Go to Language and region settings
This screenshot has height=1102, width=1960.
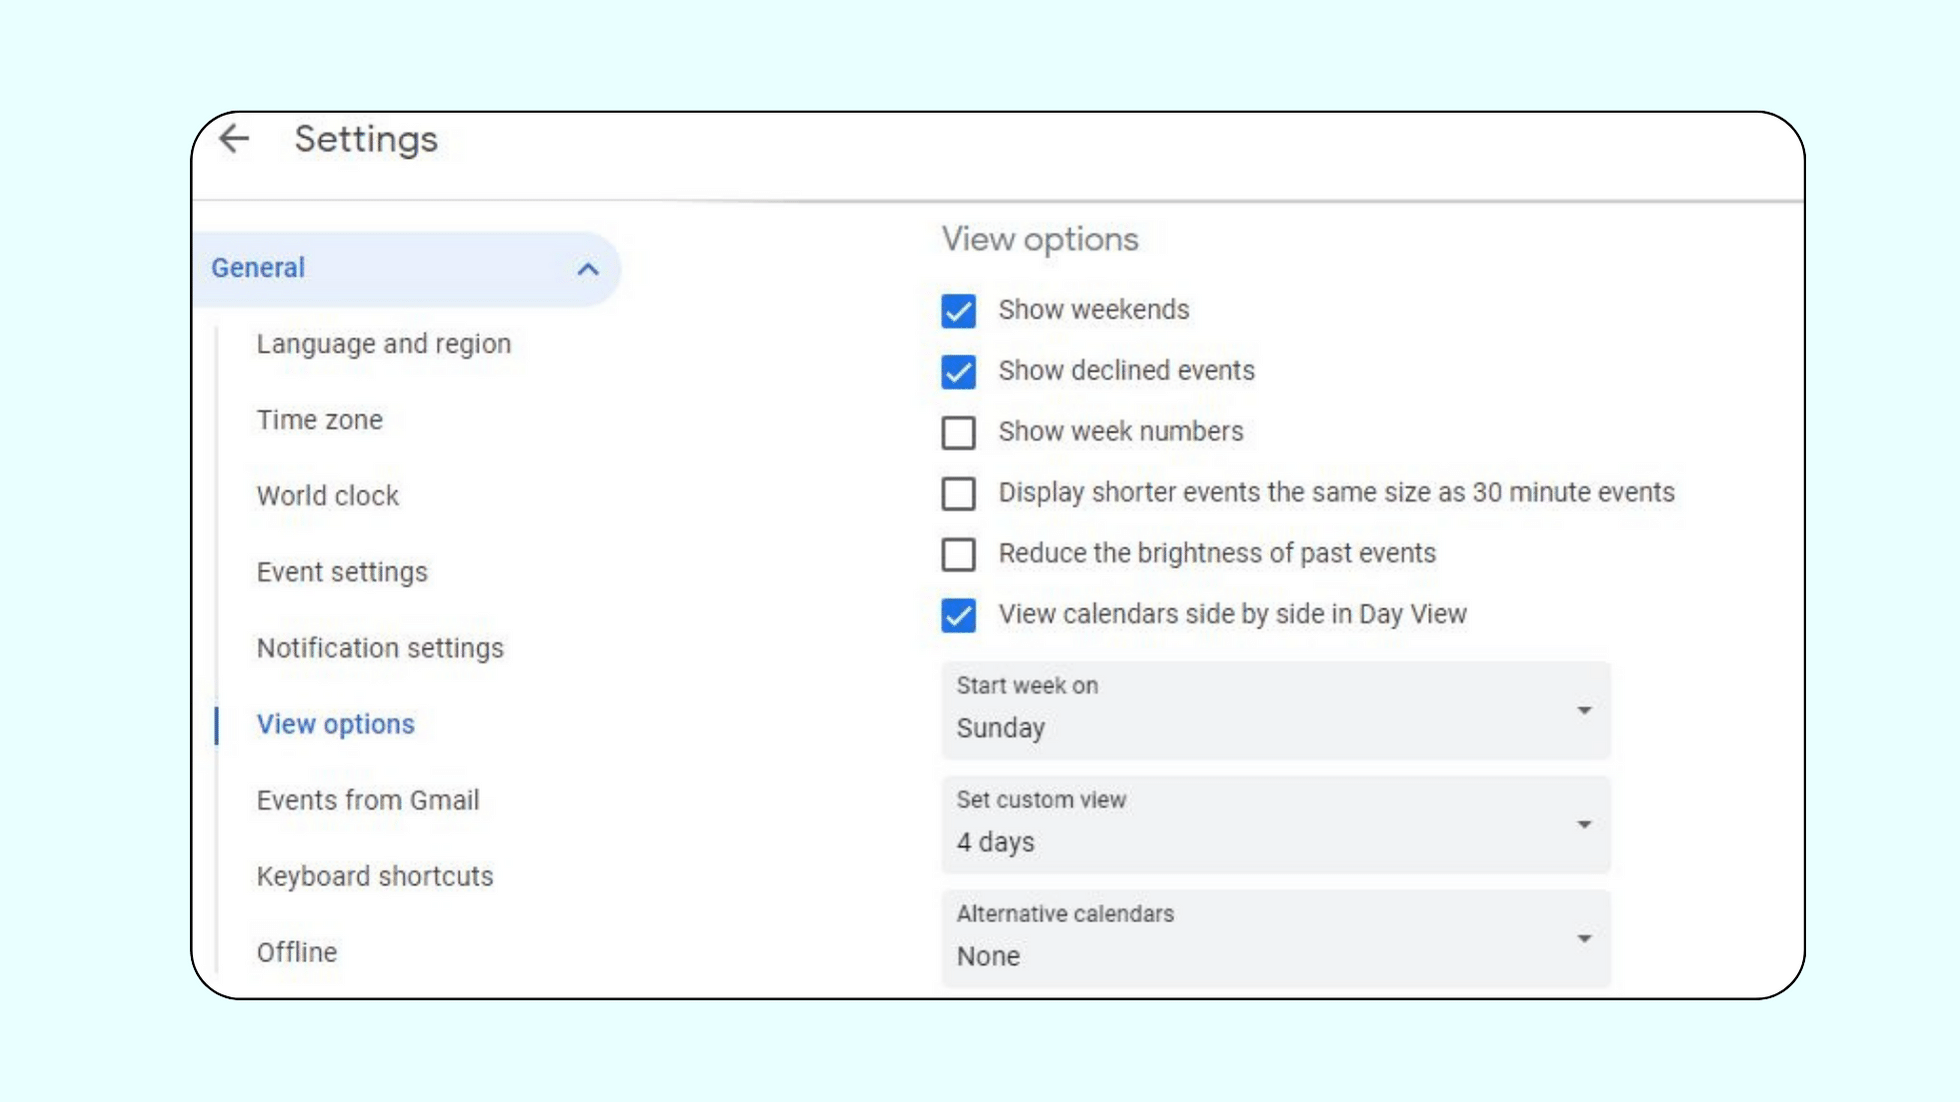(383, 344)
